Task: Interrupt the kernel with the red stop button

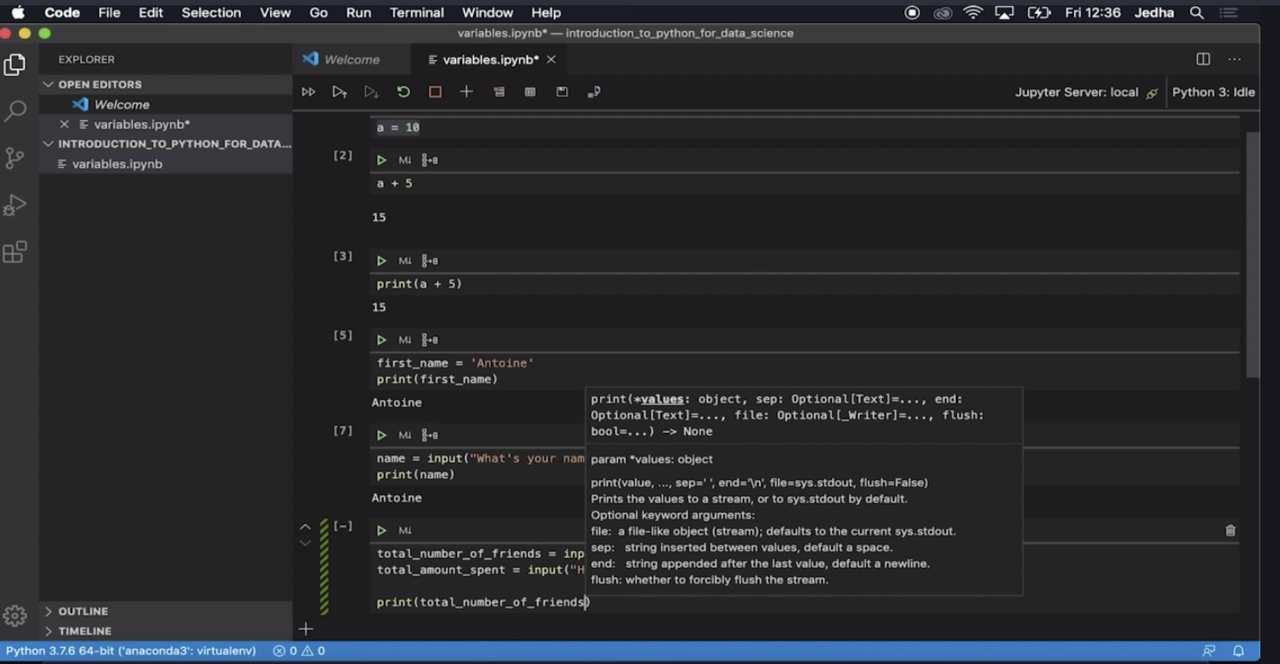Action: click(x=435, y=92)
